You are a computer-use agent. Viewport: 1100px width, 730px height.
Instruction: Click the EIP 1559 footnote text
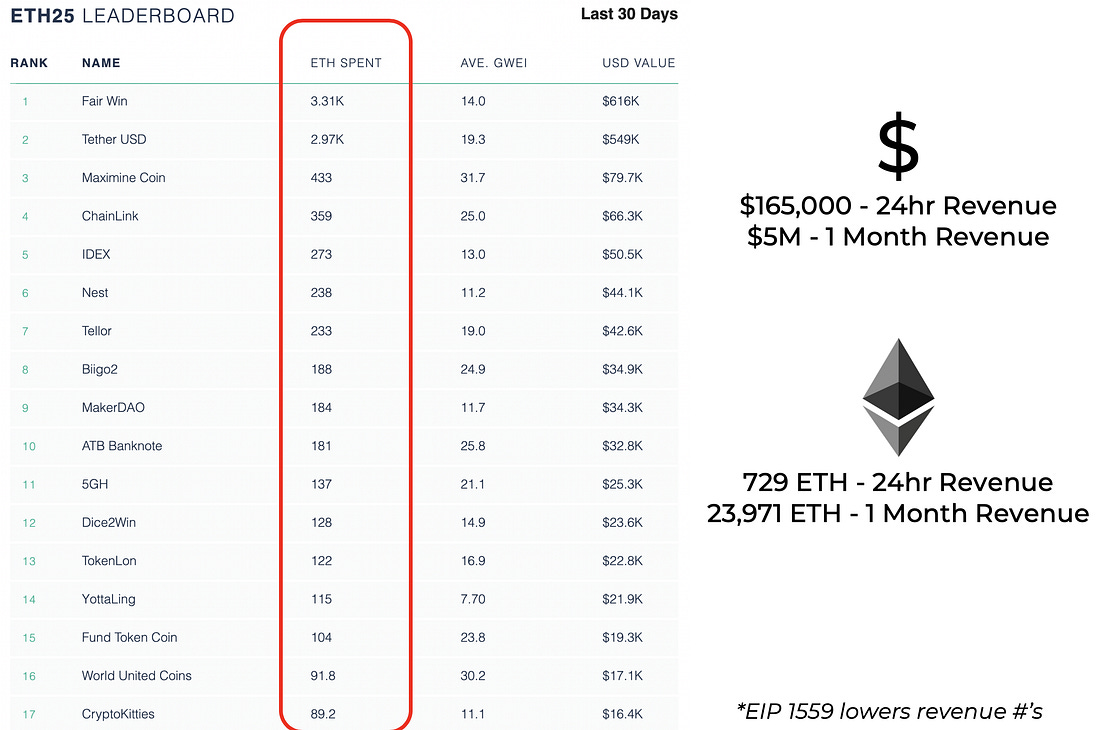point(890,711)
